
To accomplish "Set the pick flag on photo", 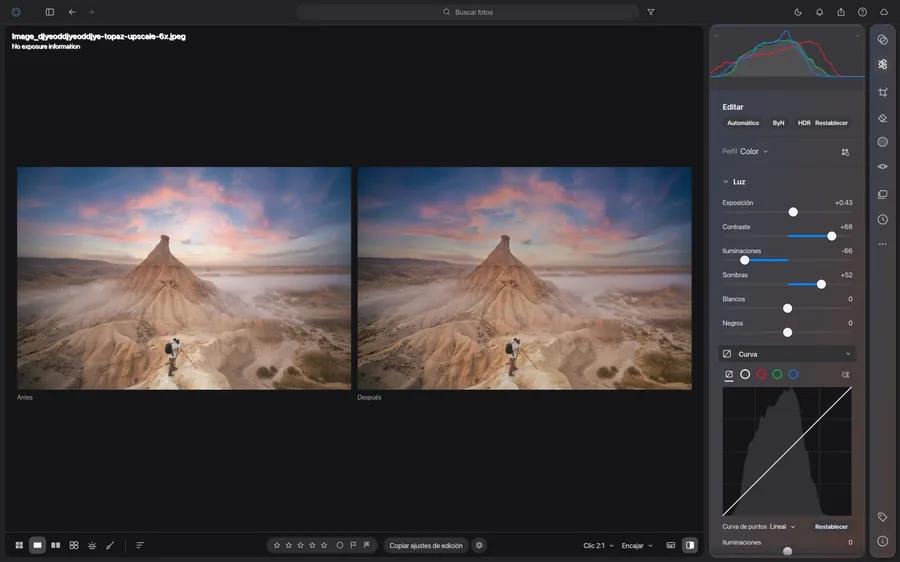I will [353, 545].
